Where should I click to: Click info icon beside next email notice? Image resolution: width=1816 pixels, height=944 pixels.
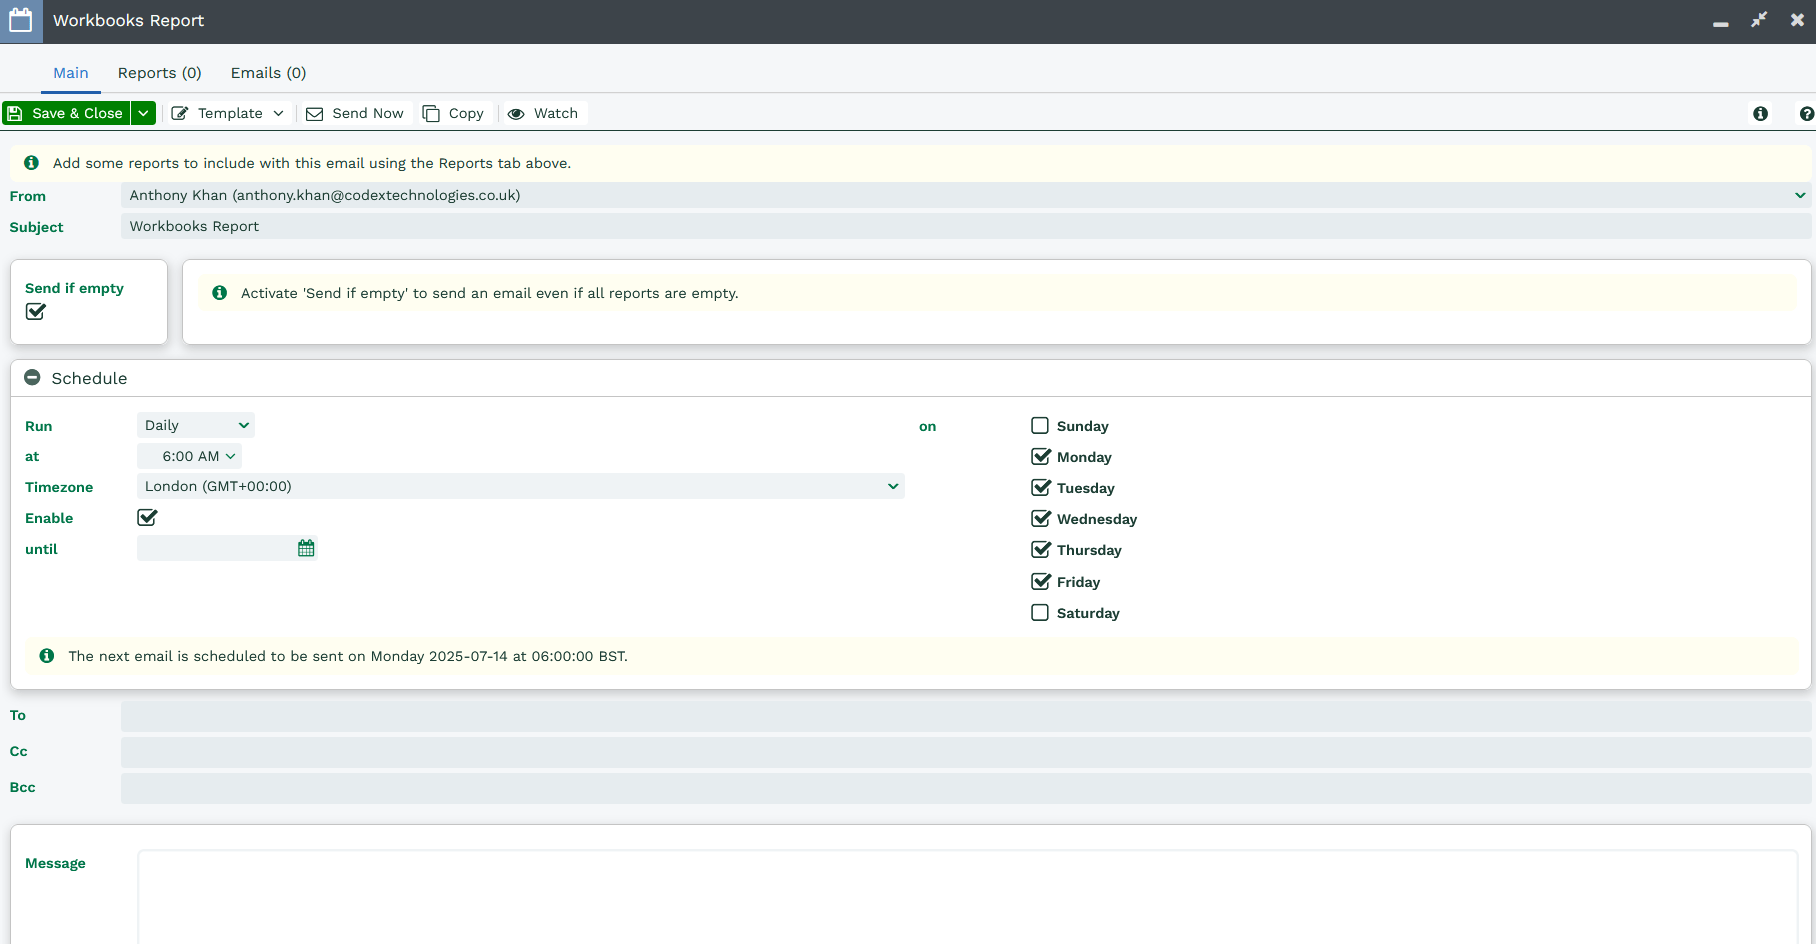pyautogui.click(x=47, y=656)
